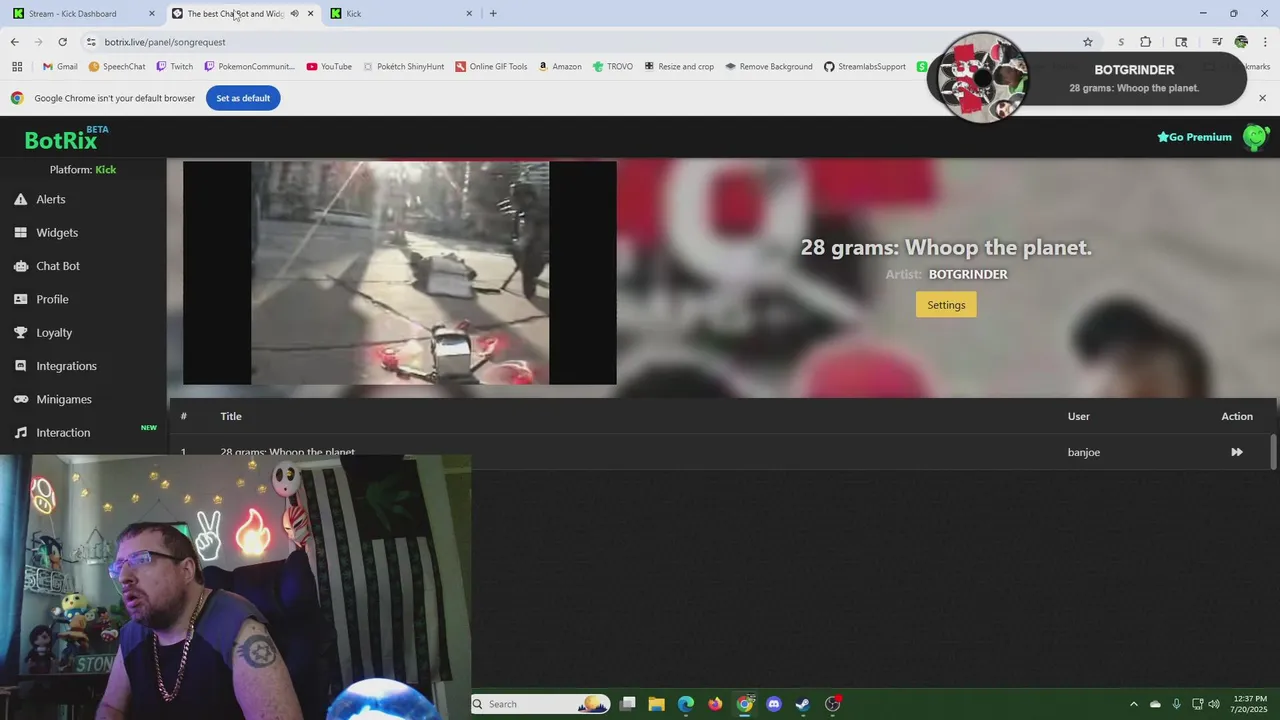Open the Chat Bot robot icon
This screenshot has width=1280, height=720.
(20, 266)
